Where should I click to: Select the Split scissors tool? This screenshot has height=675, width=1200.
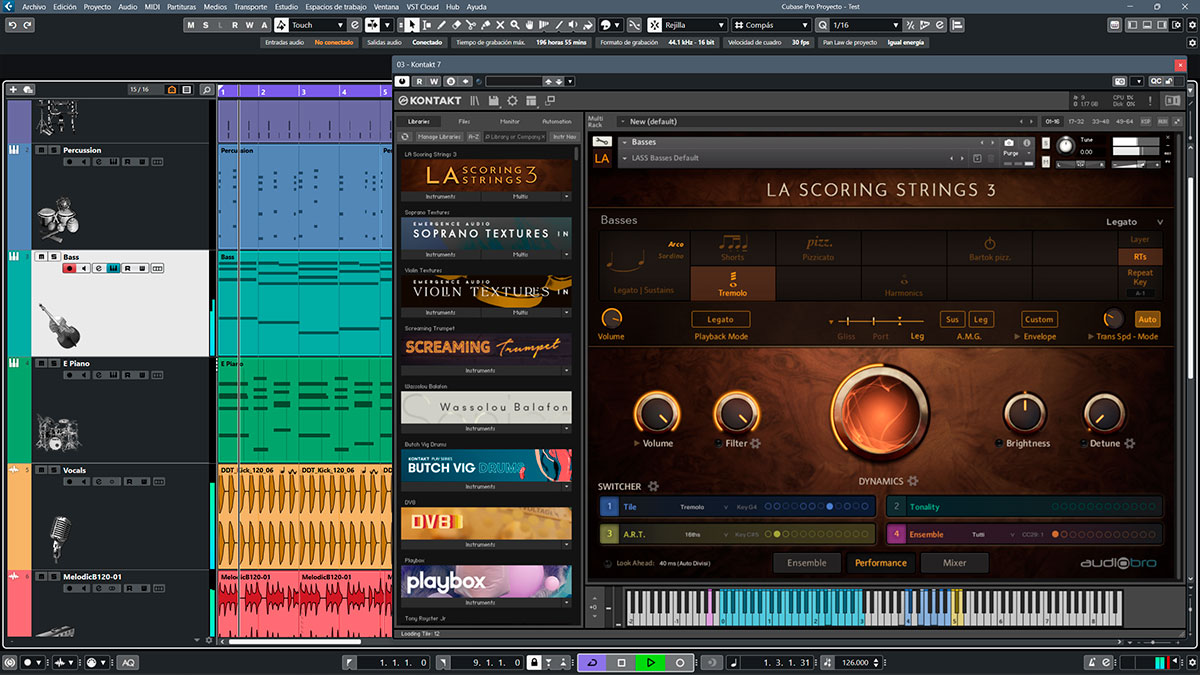pyautogui.click(x=472, y=25)
